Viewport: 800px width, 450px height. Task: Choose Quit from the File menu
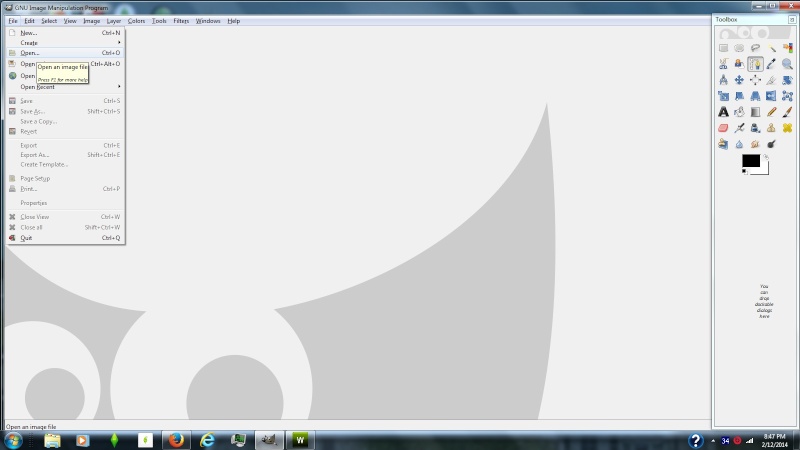tap(65, 238)
